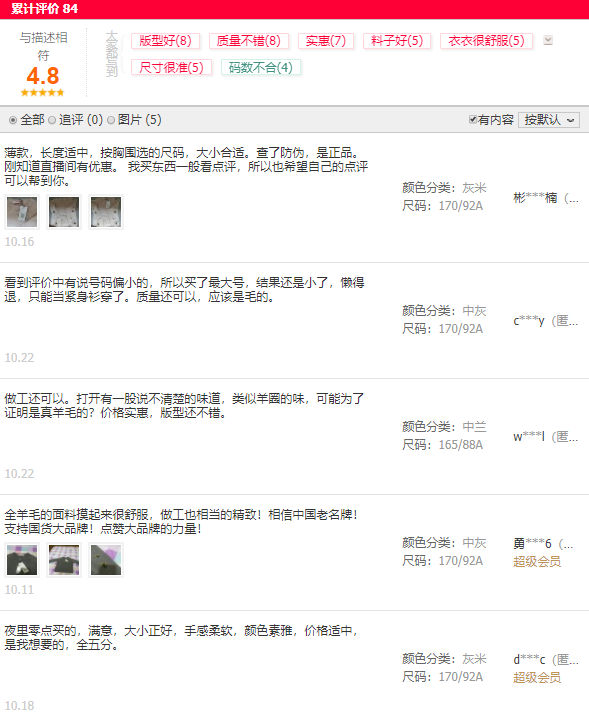
Task: Filter reviews by 质量不错(8) tag
Action: pos(249,41)
